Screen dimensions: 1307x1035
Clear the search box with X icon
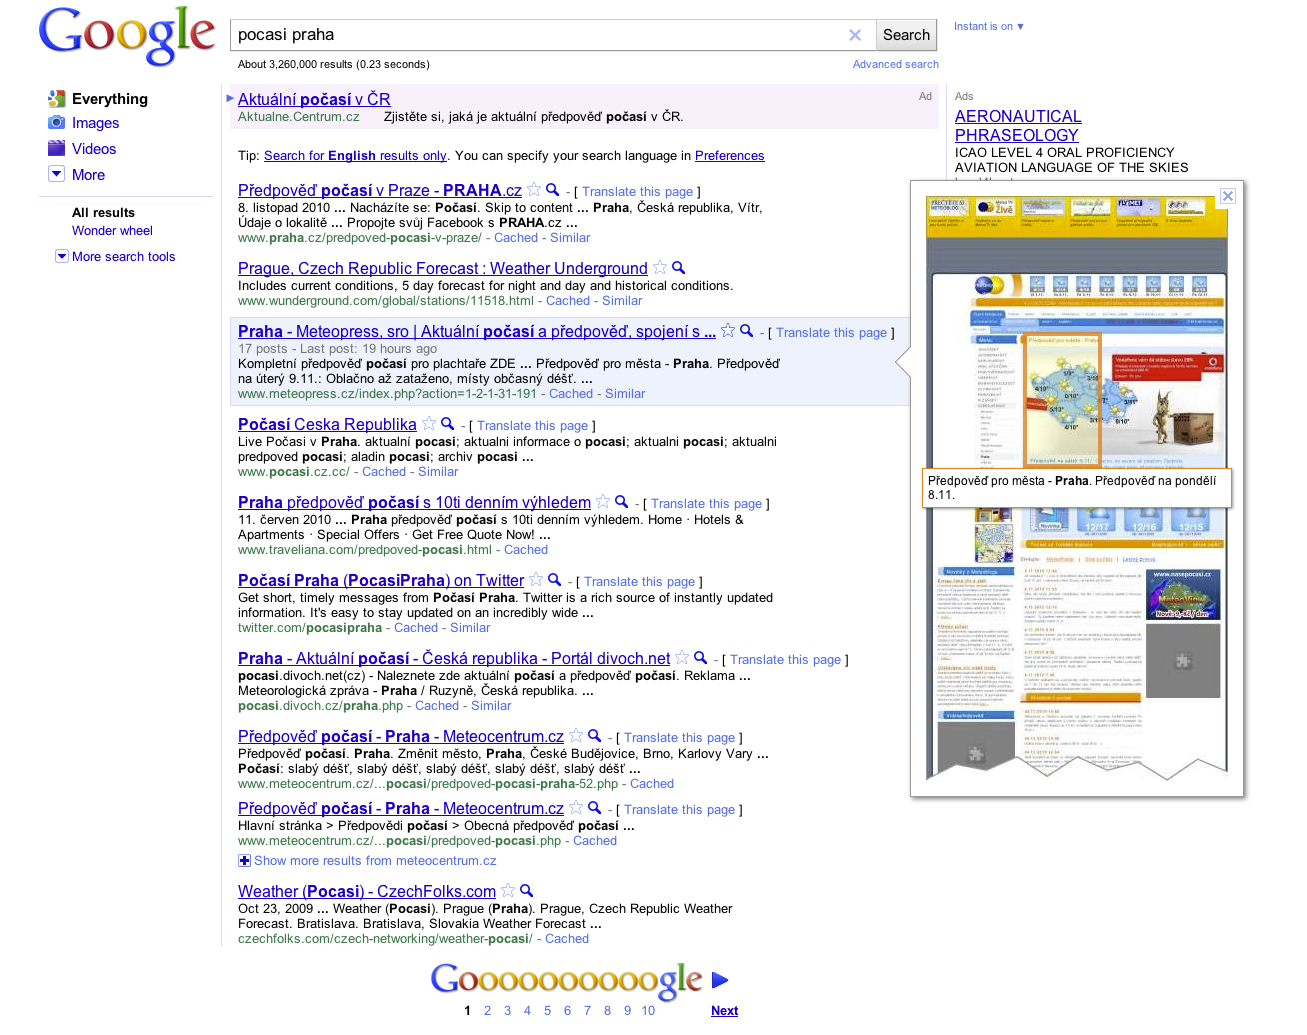855,35
